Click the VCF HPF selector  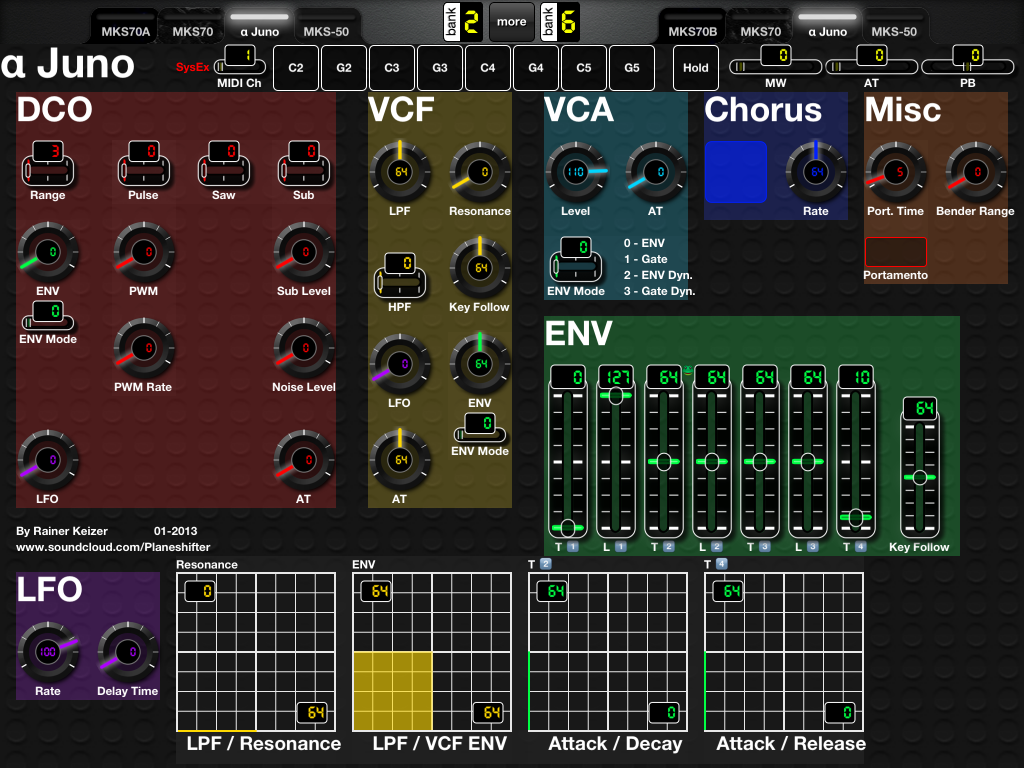tap(400, 275)
